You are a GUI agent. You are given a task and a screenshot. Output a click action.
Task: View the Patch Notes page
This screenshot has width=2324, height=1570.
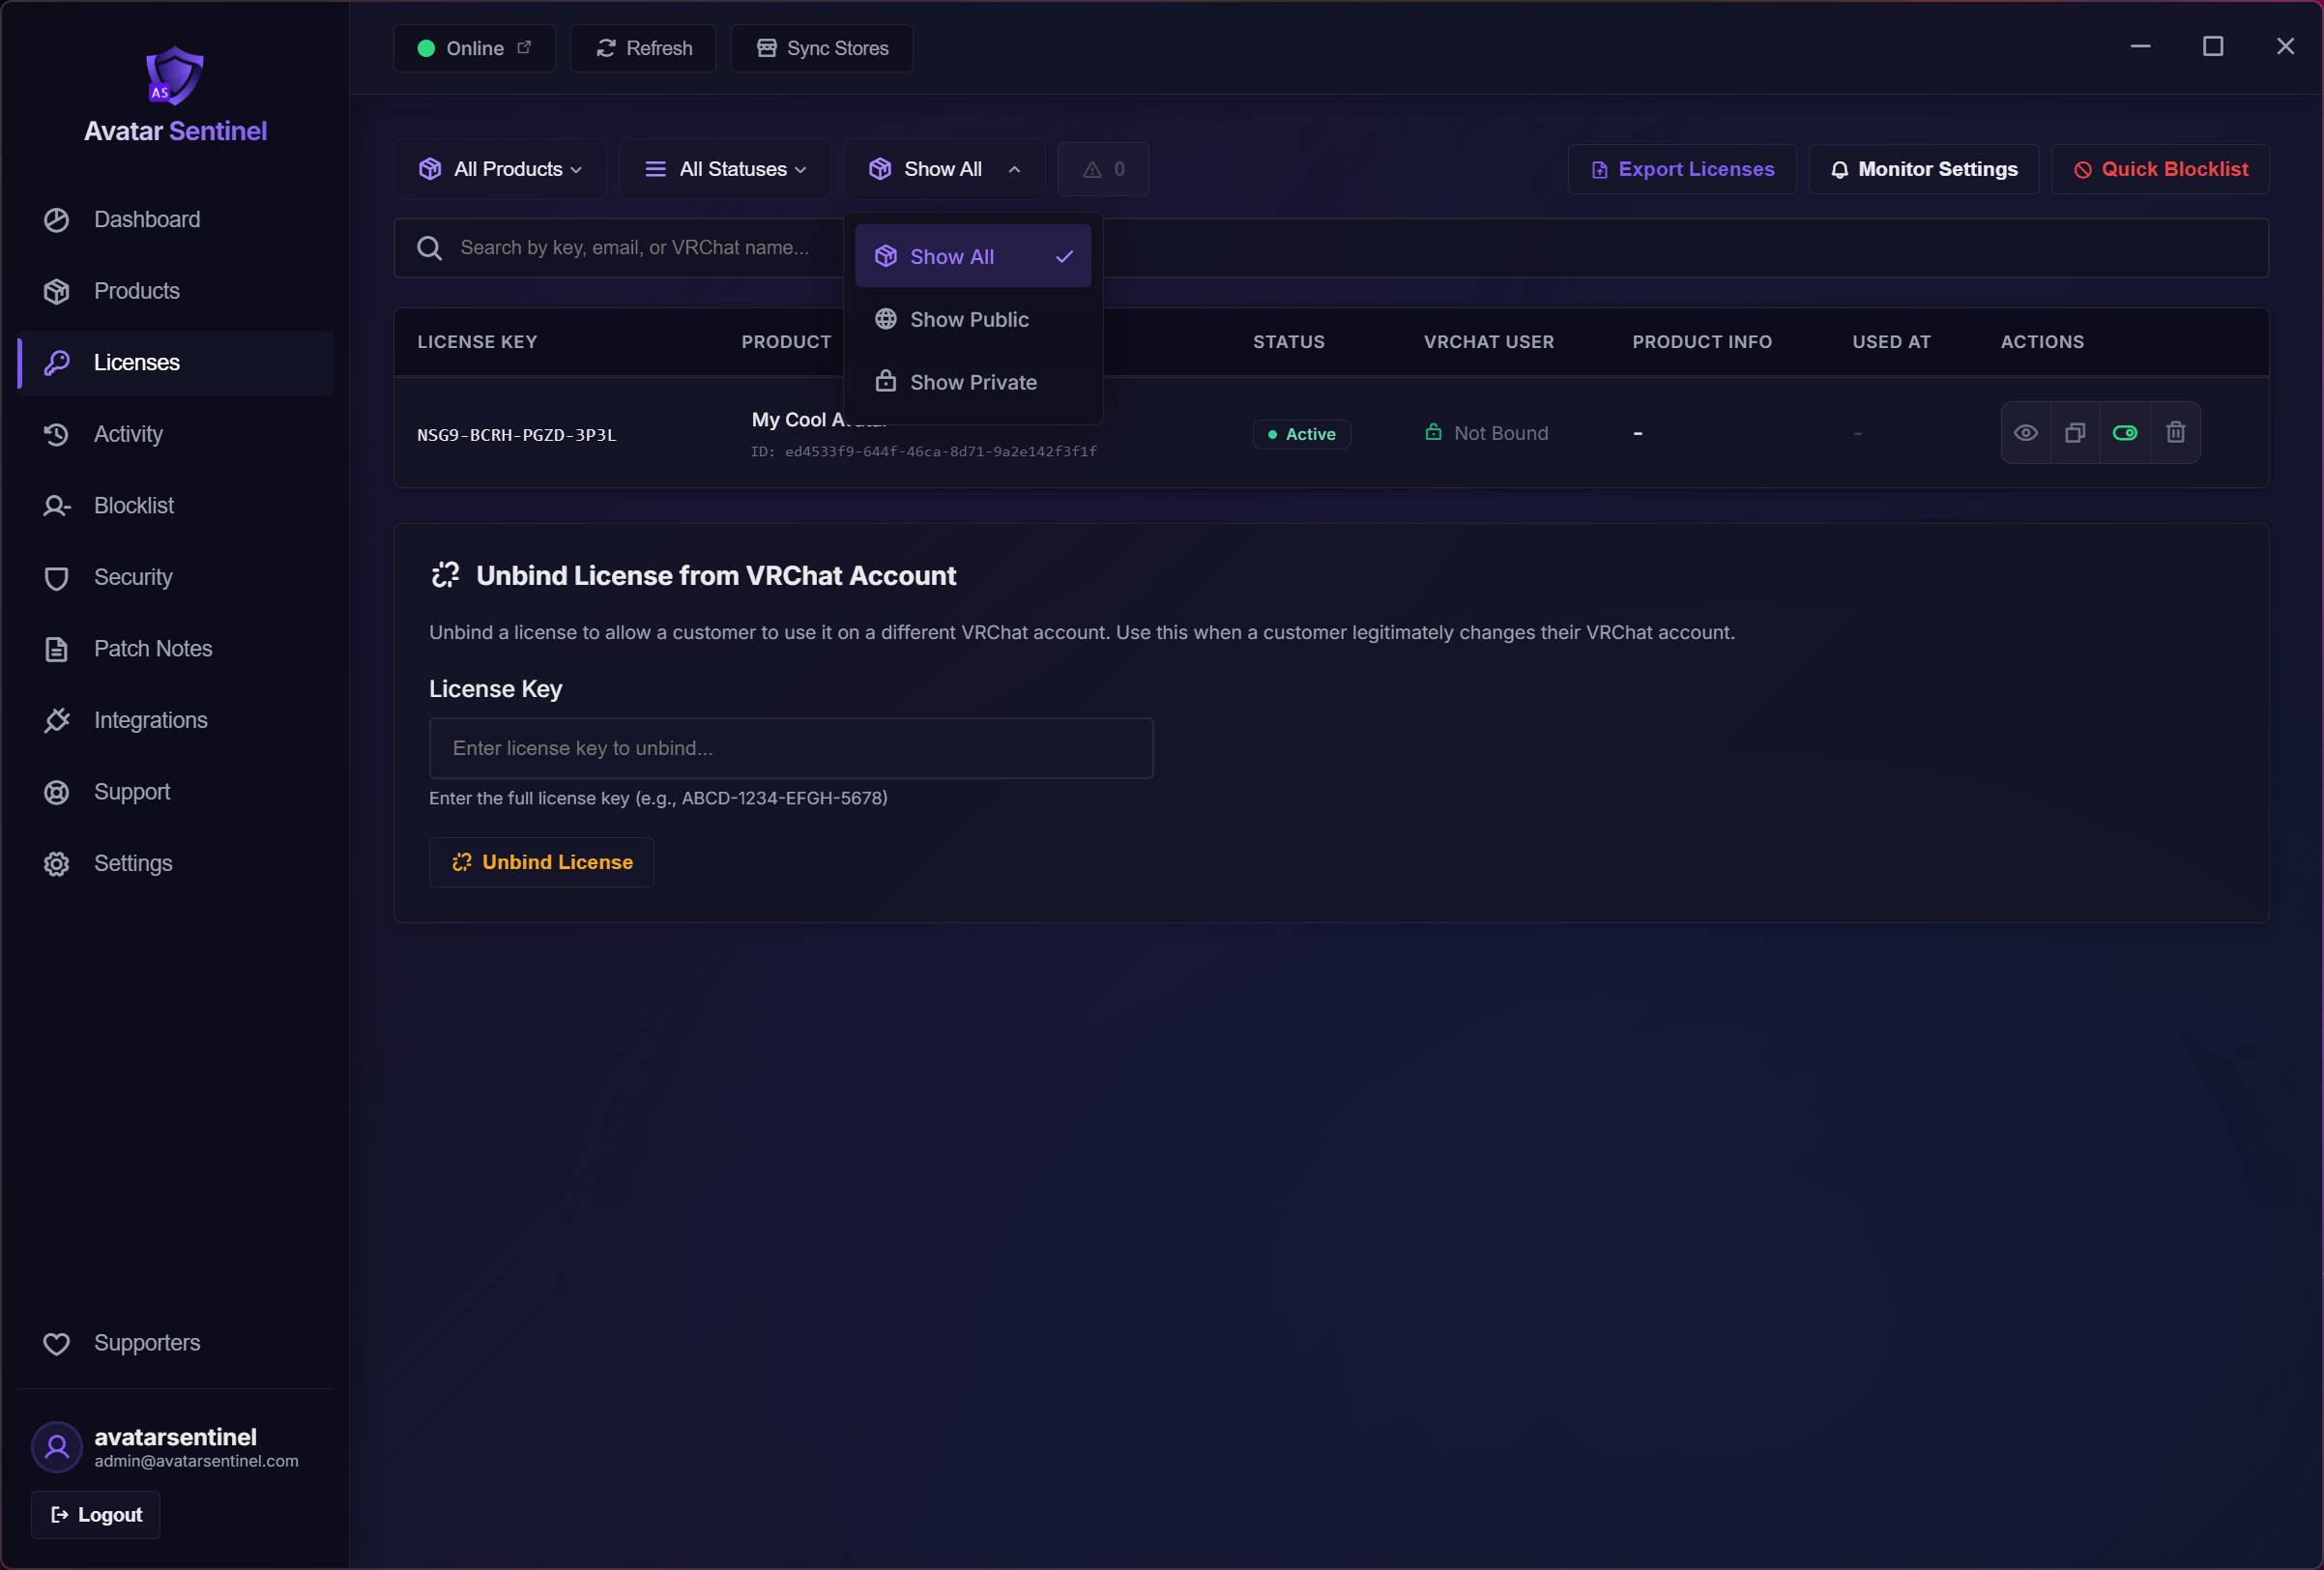pos(176,649)
